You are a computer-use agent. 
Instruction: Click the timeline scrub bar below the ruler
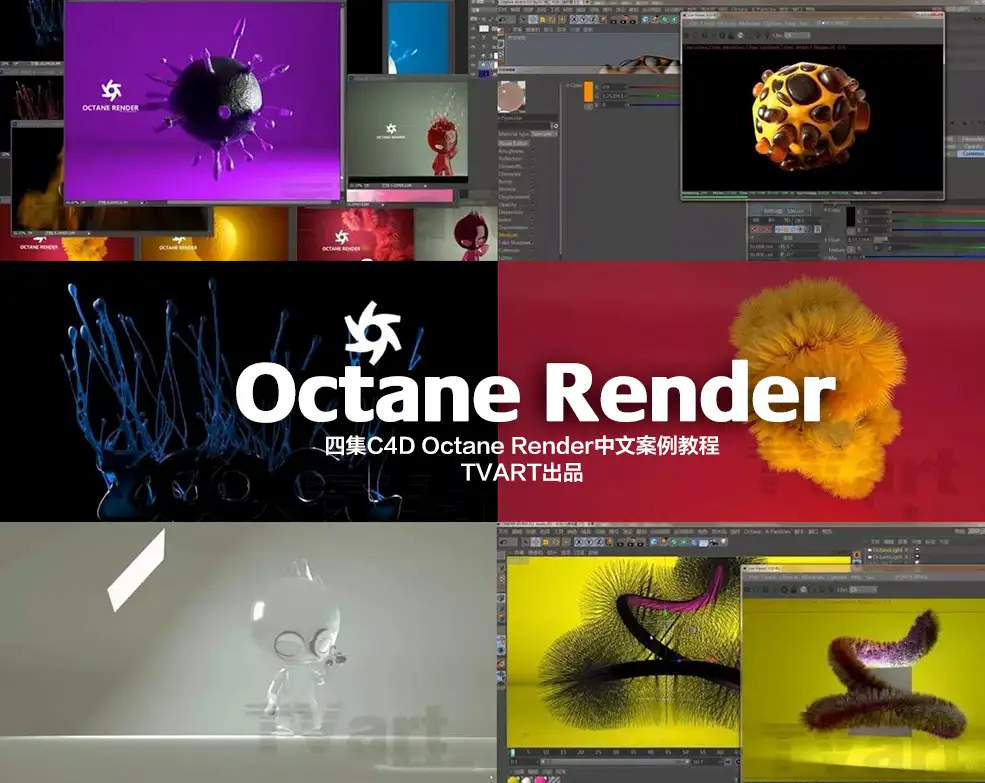[615, 762]
